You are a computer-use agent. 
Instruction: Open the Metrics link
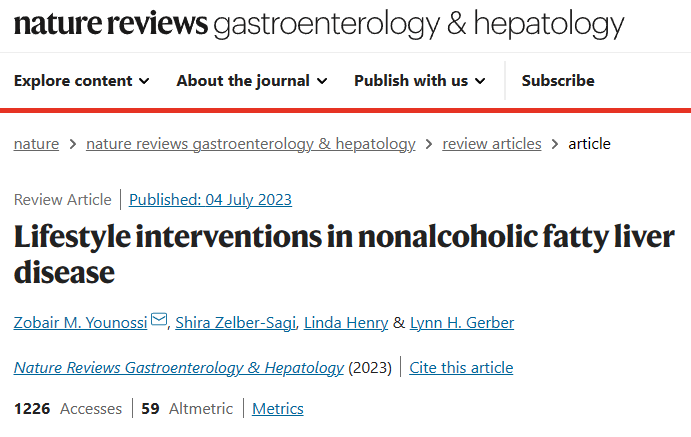pyautogui.click(x=278, y=409)
